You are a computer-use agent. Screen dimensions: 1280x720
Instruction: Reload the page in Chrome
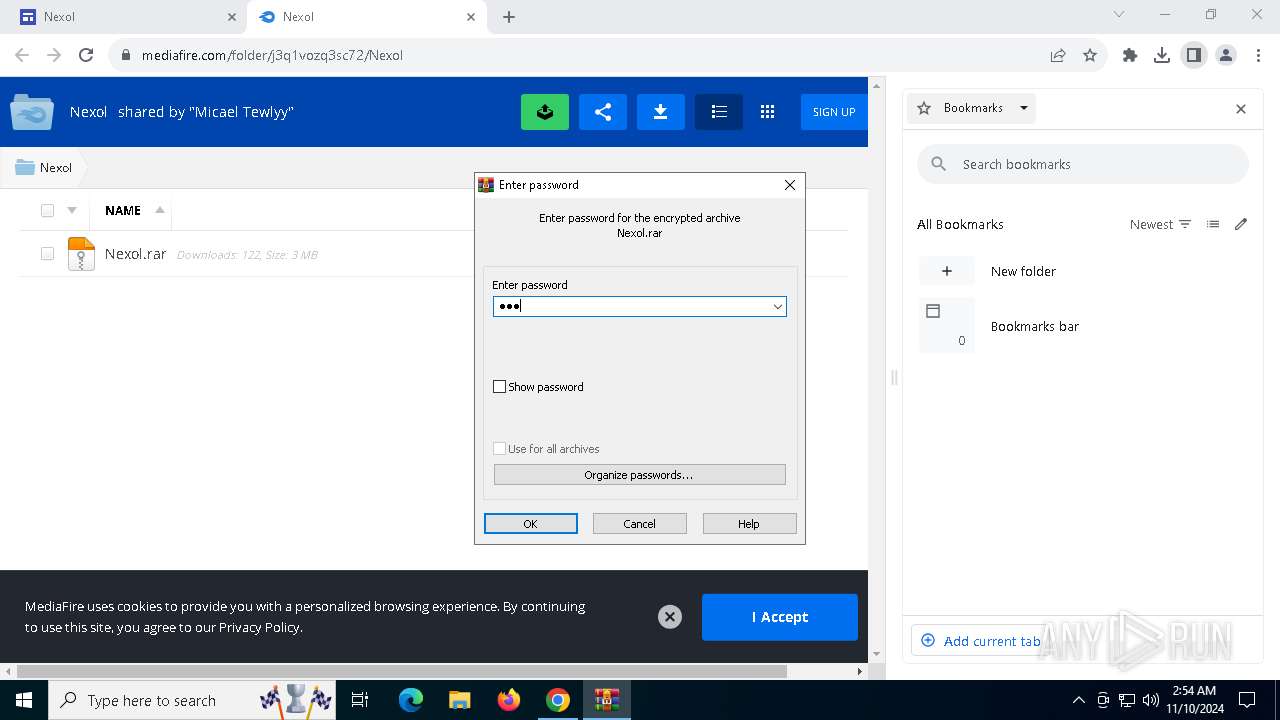click(86, 55)
